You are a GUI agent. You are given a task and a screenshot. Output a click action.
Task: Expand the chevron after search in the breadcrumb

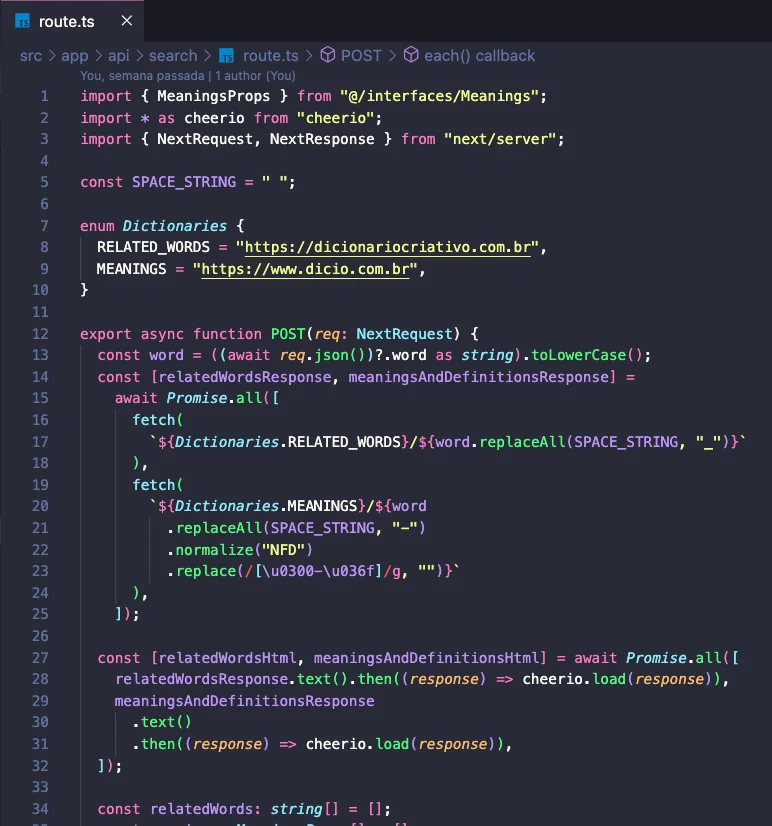point(208,55)
